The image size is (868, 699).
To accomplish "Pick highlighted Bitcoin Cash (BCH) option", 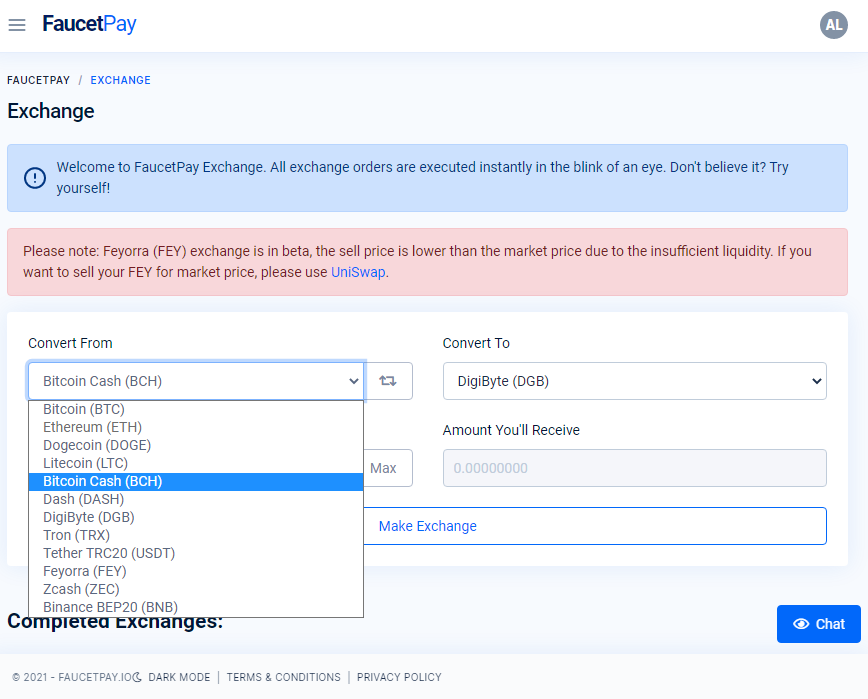I will pos(196,481).
